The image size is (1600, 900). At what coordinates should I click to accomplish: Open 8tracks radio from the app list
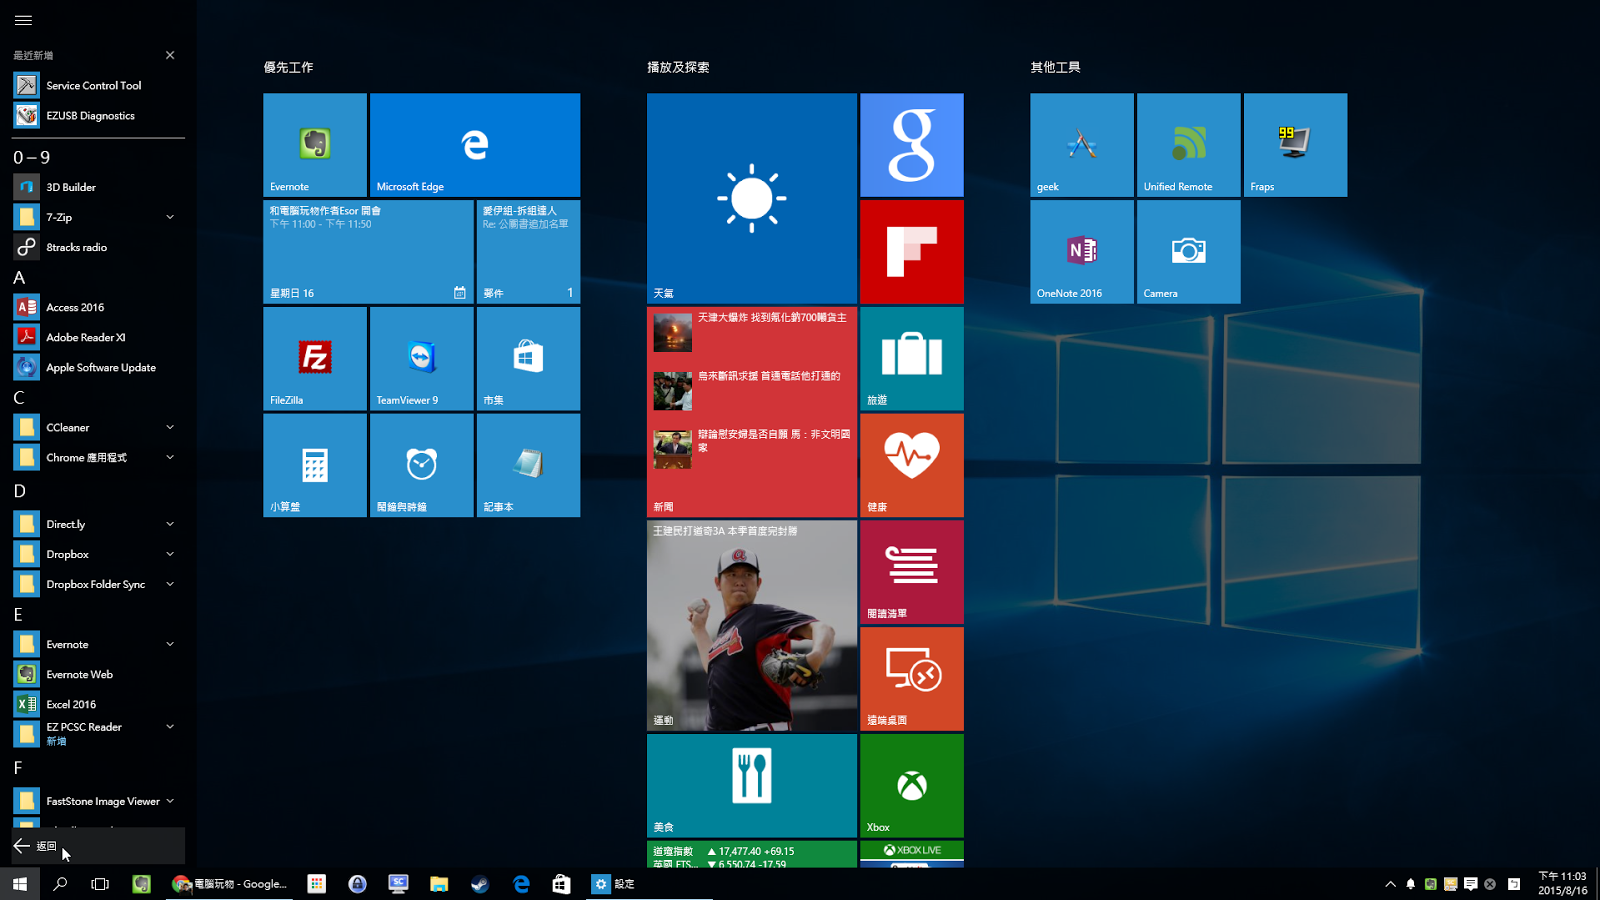(98, 247)
